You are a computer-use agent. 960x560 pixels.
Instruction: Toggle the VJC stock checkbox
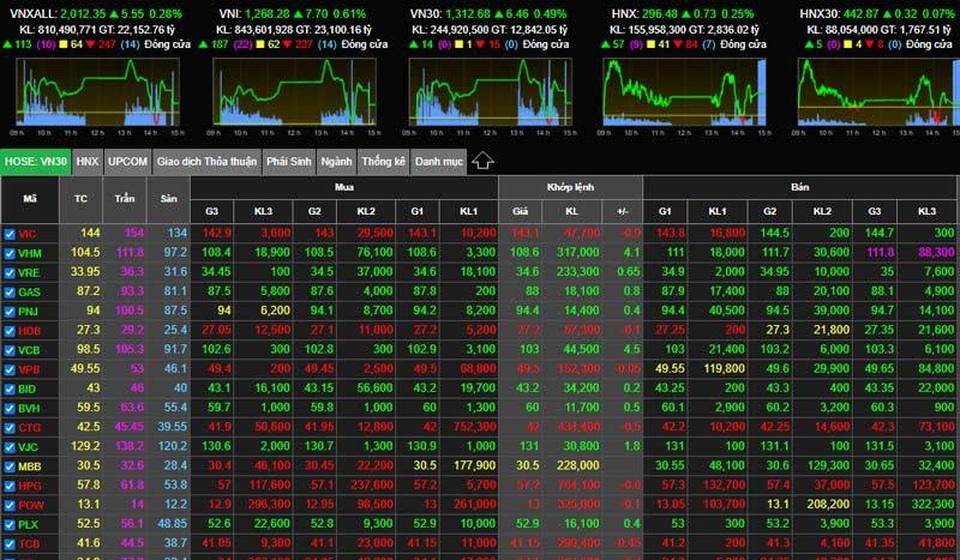pos(9,447)
